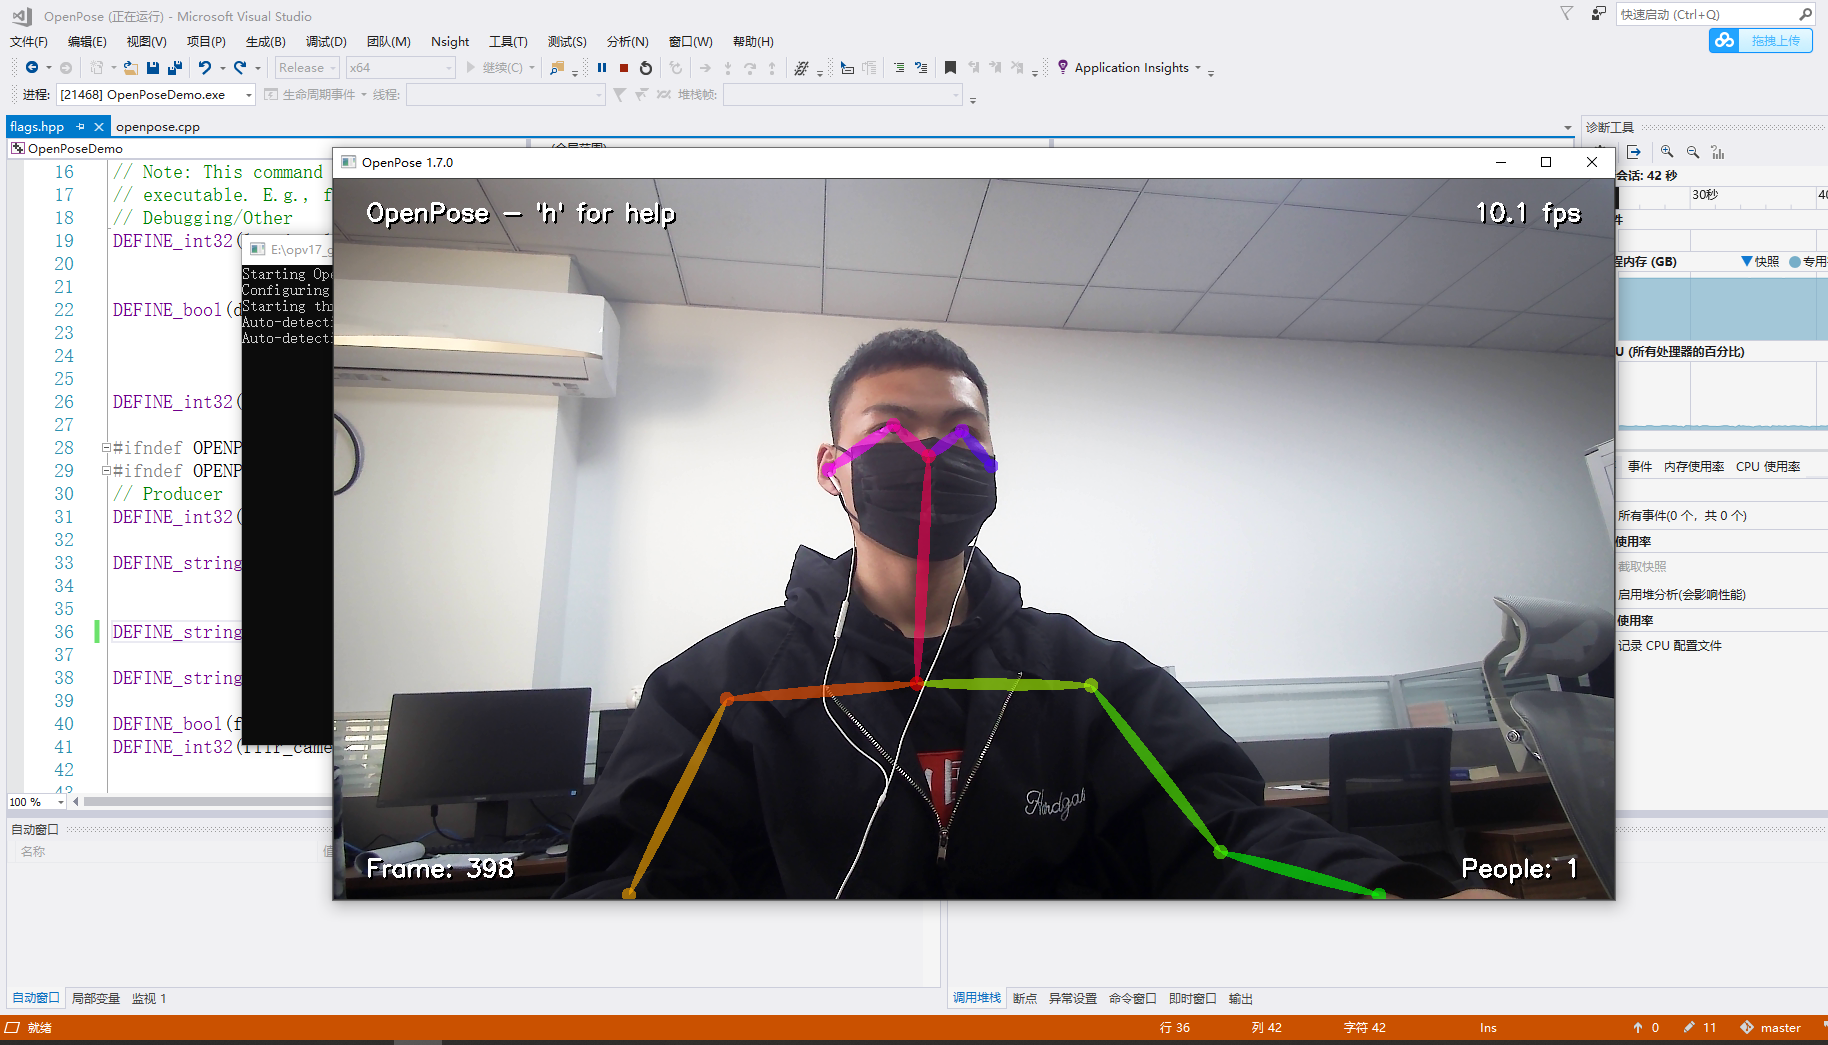Viewport: 1828px width, 1045px height.
Task: Click 记录 CPU 配置文件 in Diagnostic Tools
Action: click(1668, 645)
